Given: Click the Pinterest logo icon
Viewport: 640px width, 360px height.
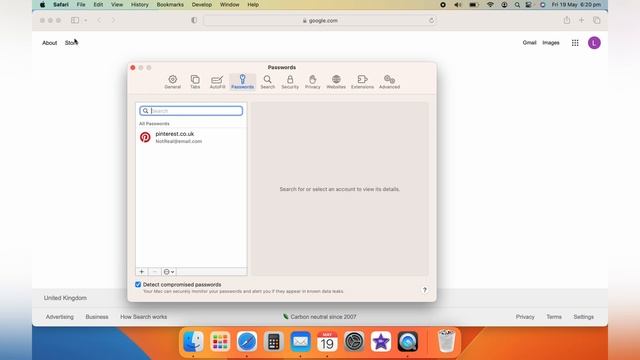Looking at the screenshot, I should (145, 137).
